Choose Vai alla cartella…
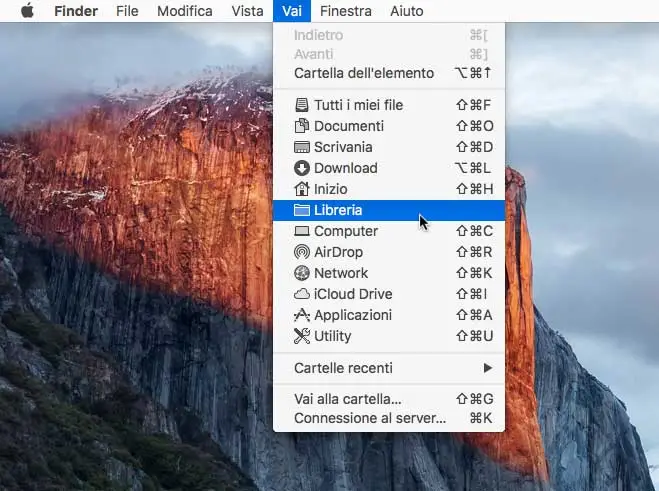659x491 pixels. (389, 399)
